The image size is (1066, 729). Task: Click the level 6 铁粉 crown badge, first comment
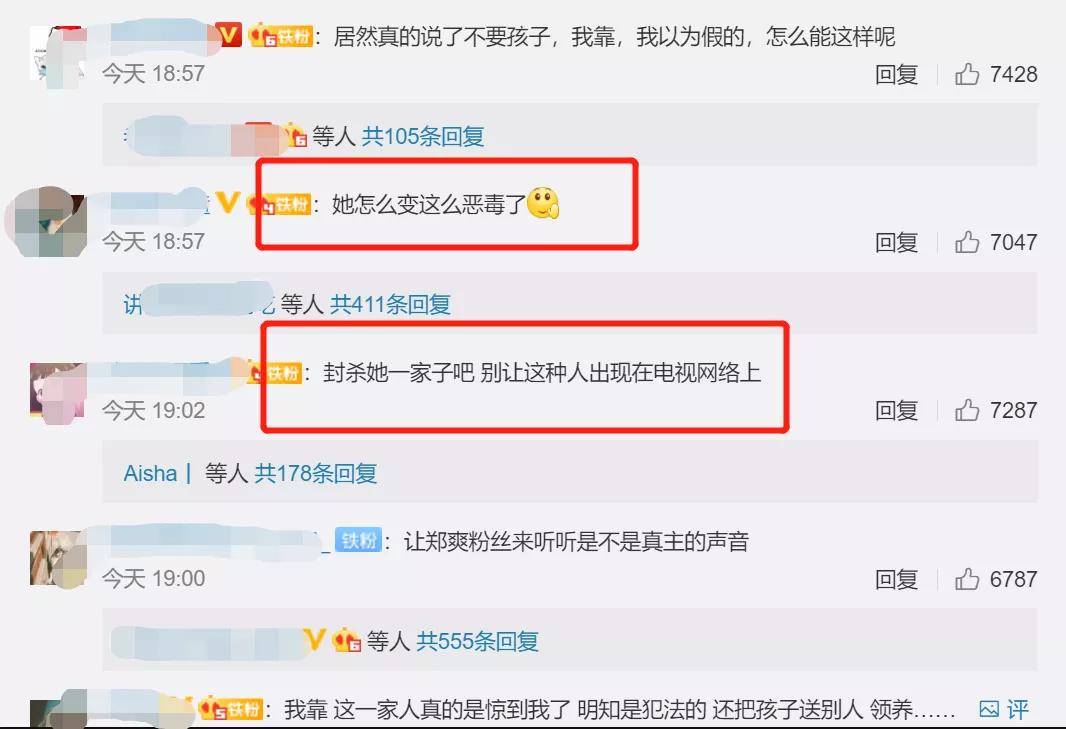(x=280, y=35)
